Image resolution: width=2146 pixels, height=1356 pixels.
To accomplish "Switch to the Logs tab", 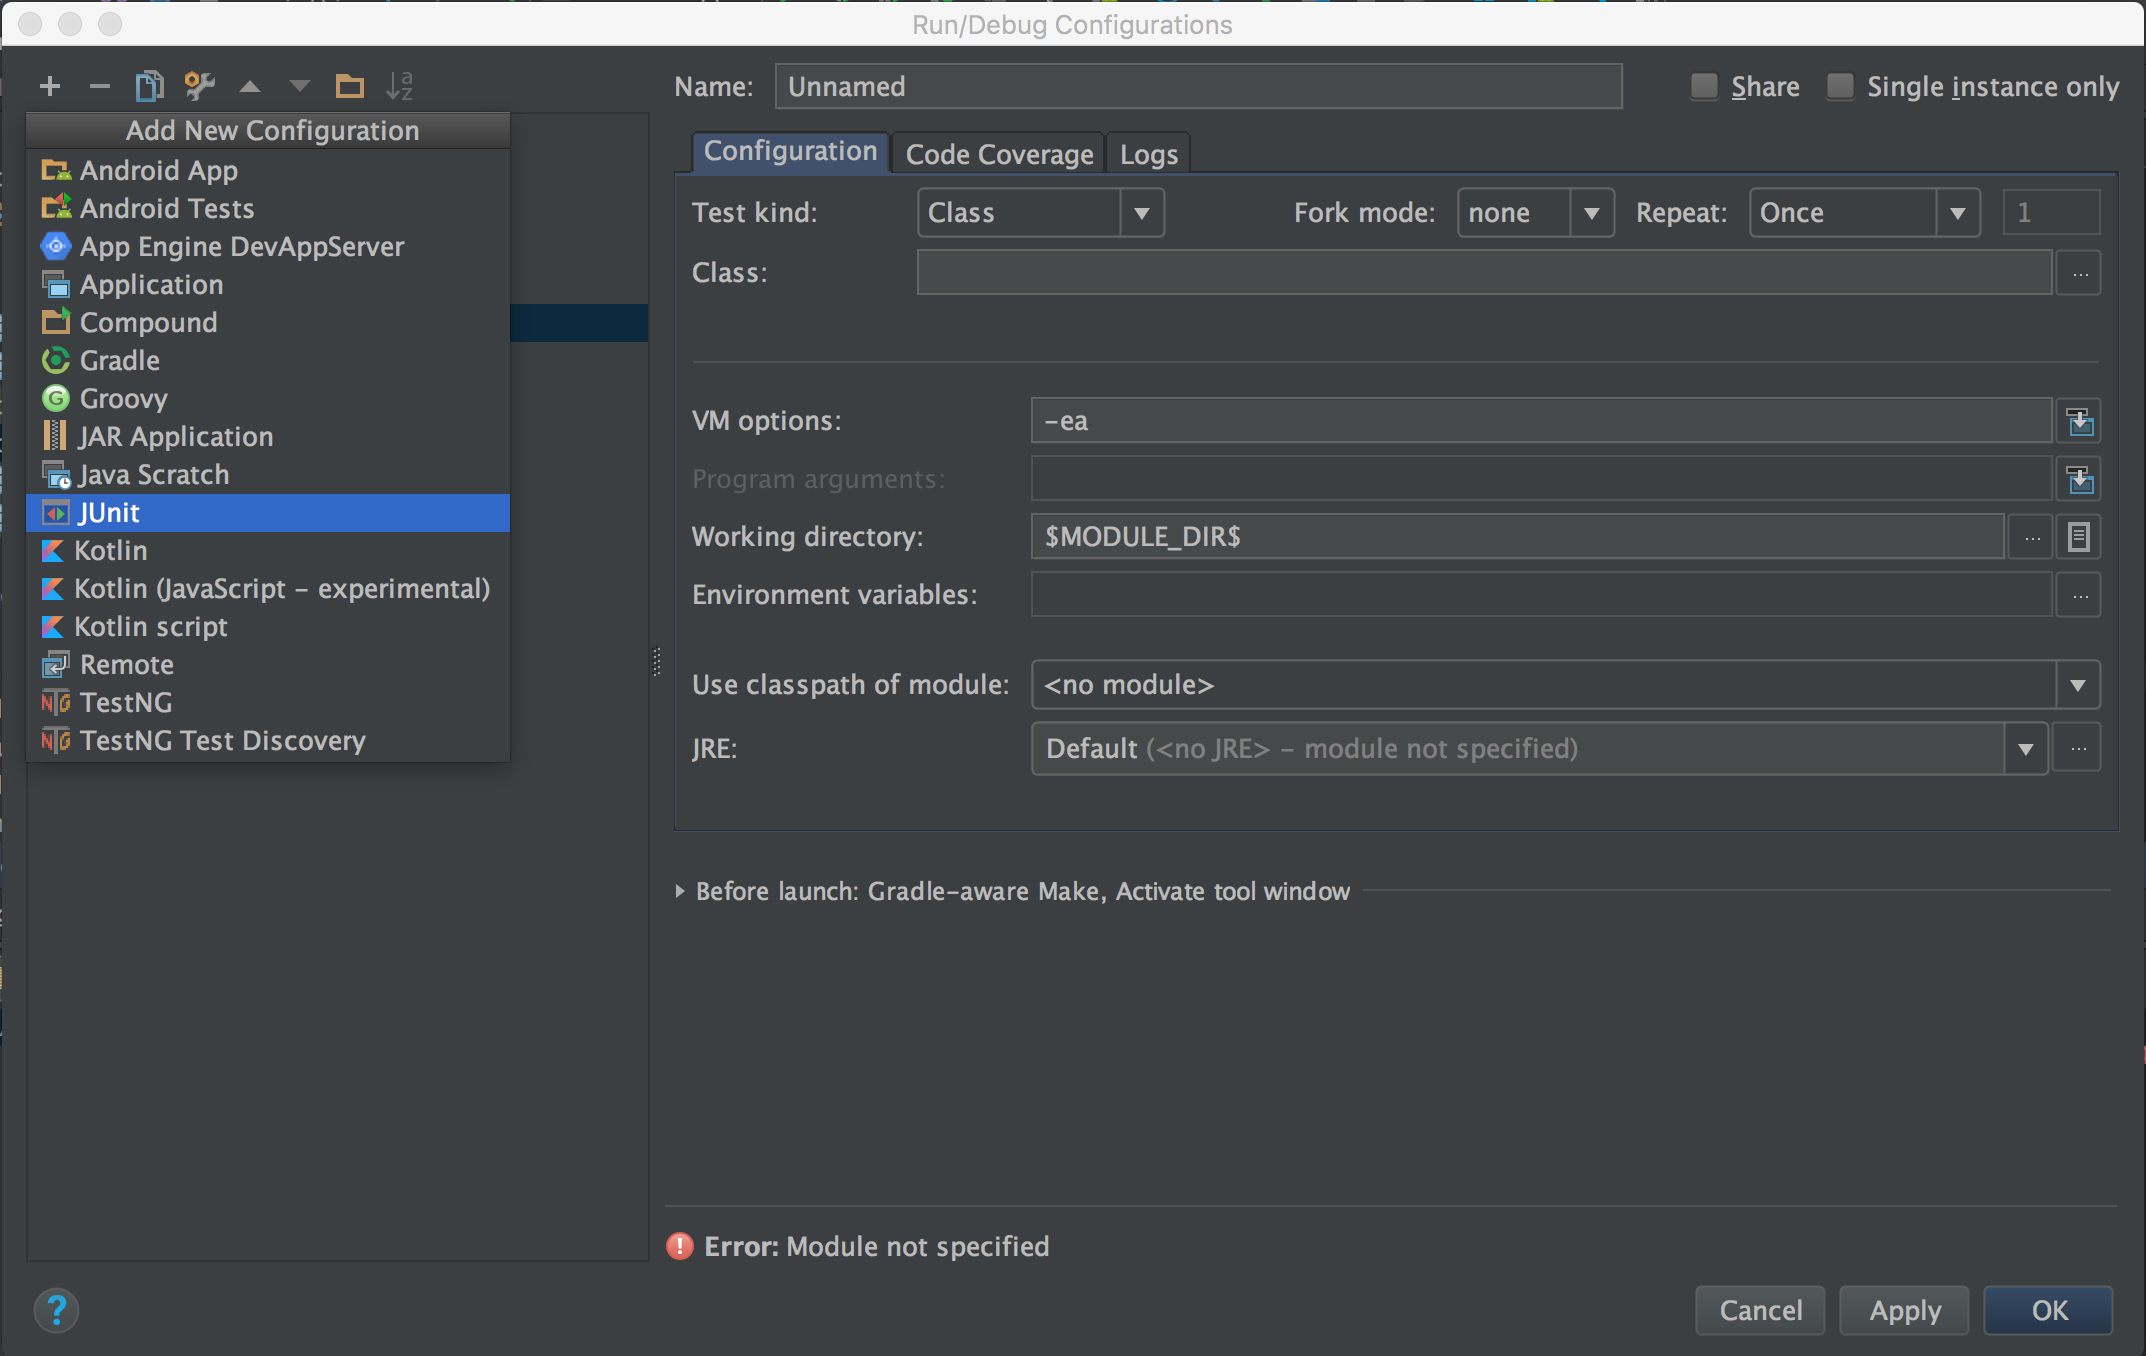I will (1148, 154).
